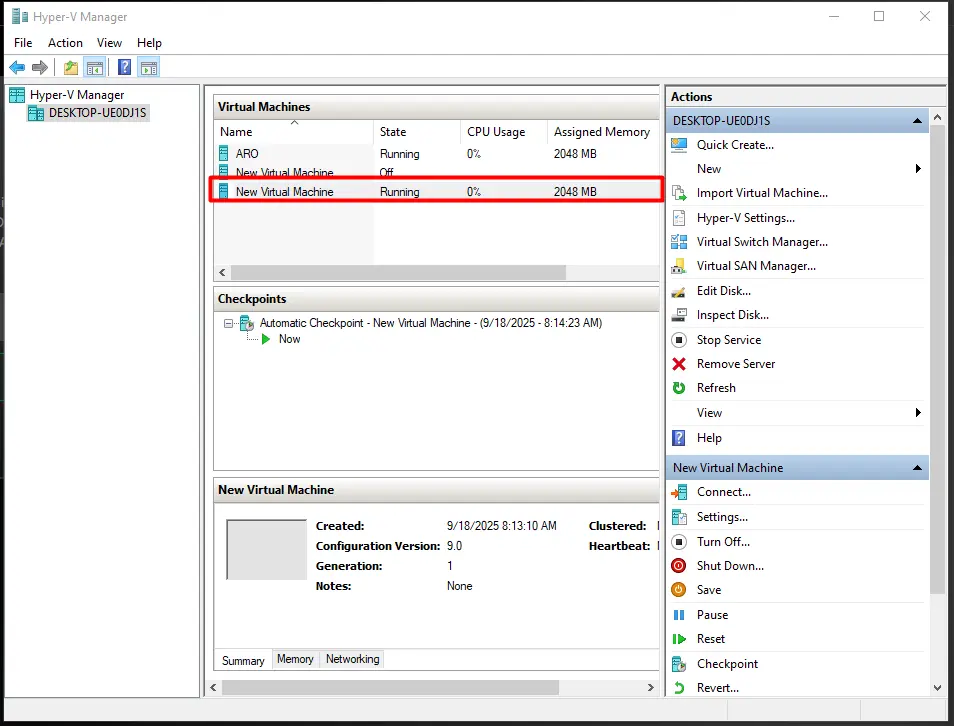Image resolution: width=954 pixels, height=726 pixels.
Task: Click the VM Settings icon
Action: [x=679, y=517]
